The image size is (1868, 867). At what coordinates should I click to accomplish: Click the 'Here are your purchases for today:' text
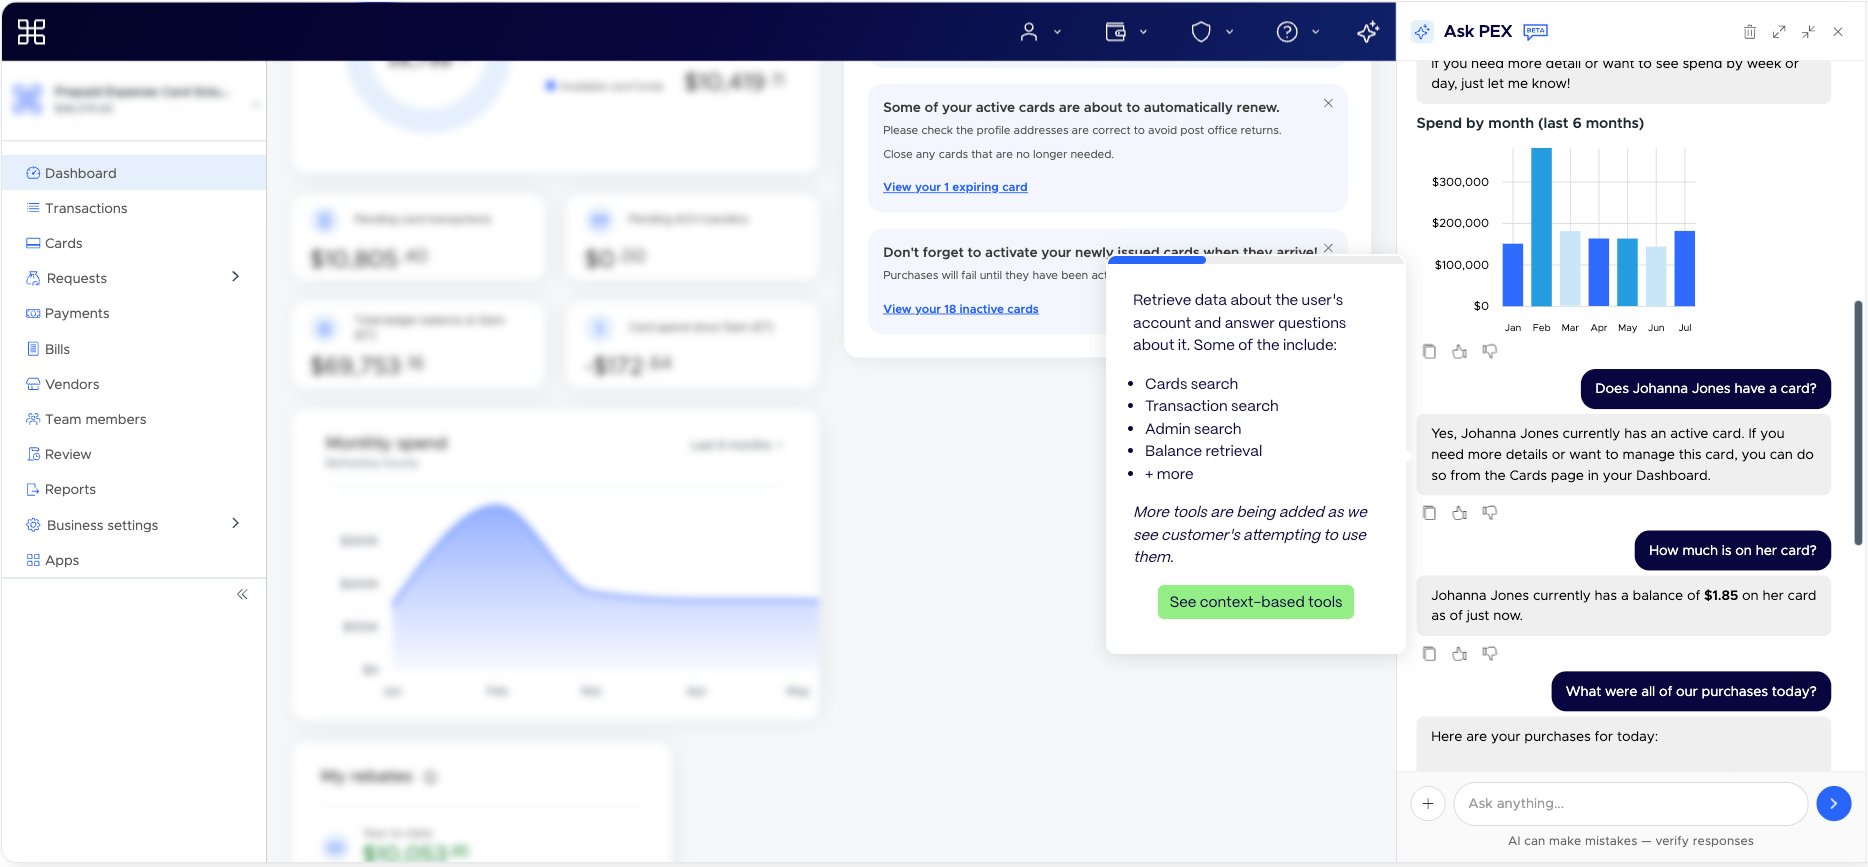[1544, 736]
